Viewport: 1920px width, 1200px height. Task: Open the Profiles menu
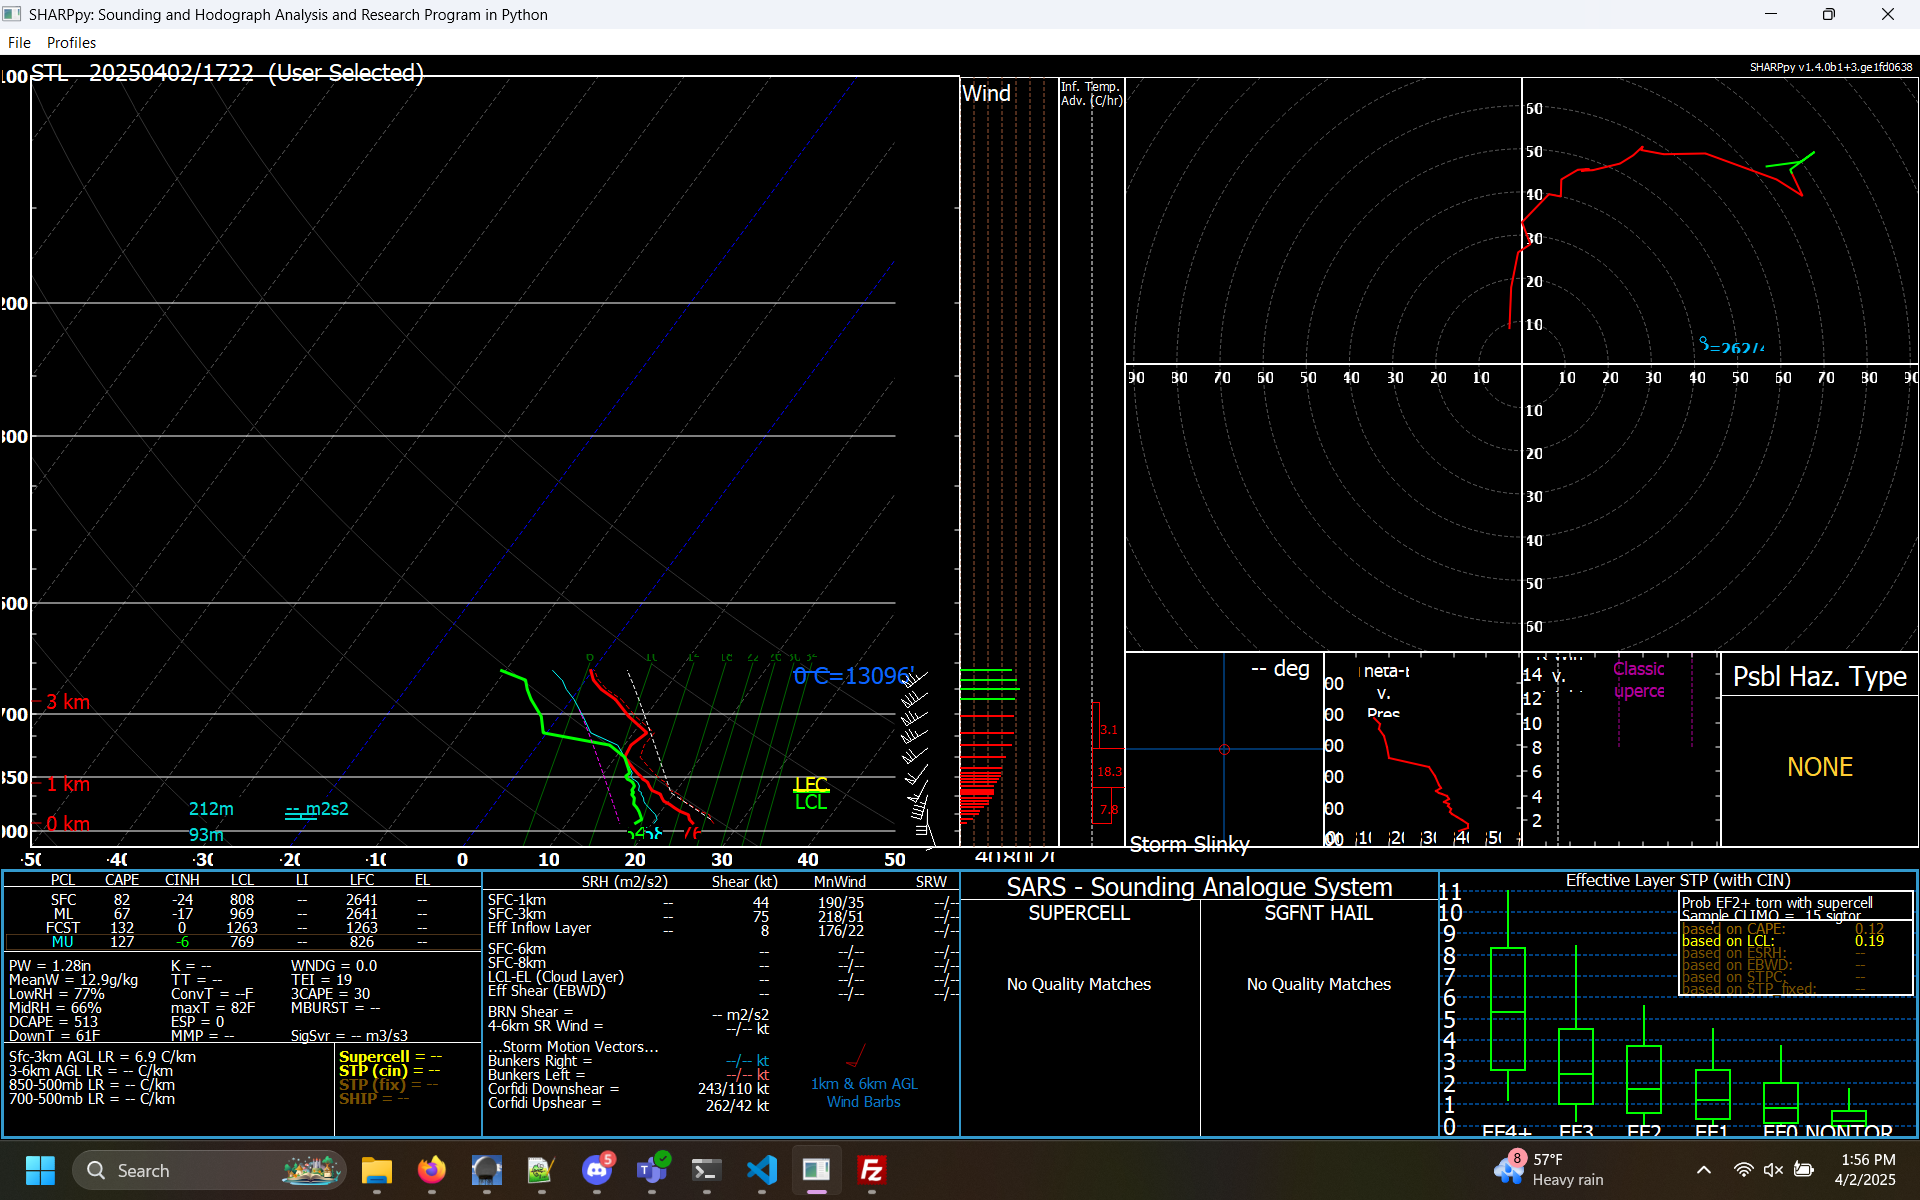point(71,42)
